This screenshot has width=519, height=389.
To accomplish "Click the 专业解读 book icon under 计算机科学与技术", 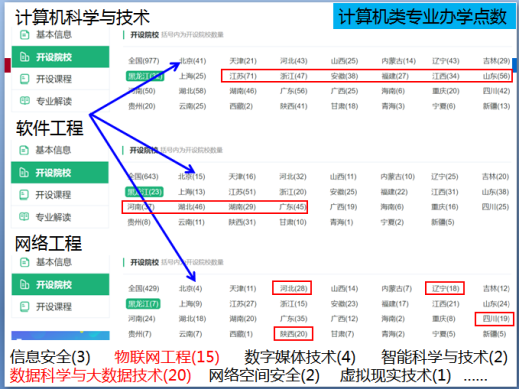I will (x=25, y=101).
